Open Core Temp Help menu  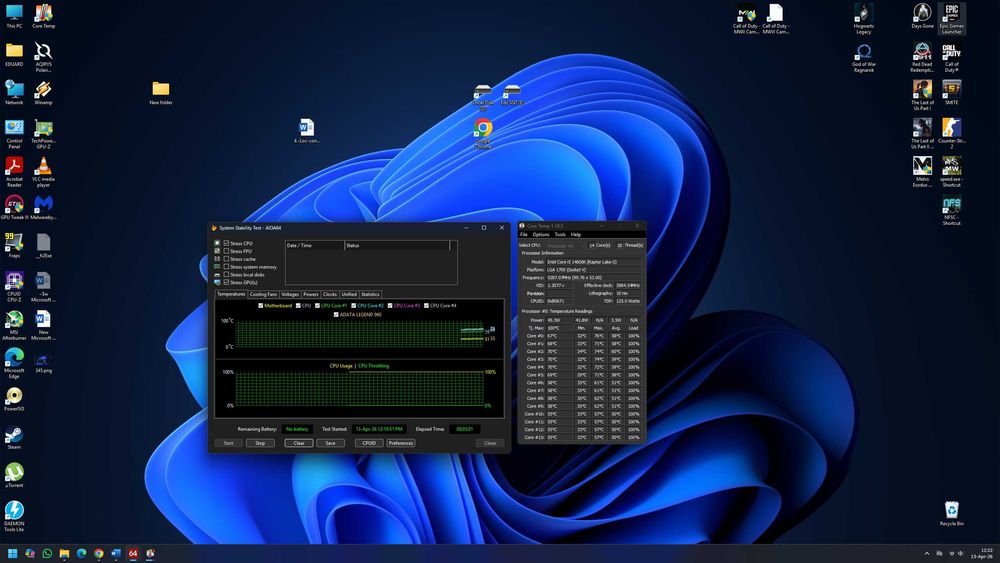(576, 235)
